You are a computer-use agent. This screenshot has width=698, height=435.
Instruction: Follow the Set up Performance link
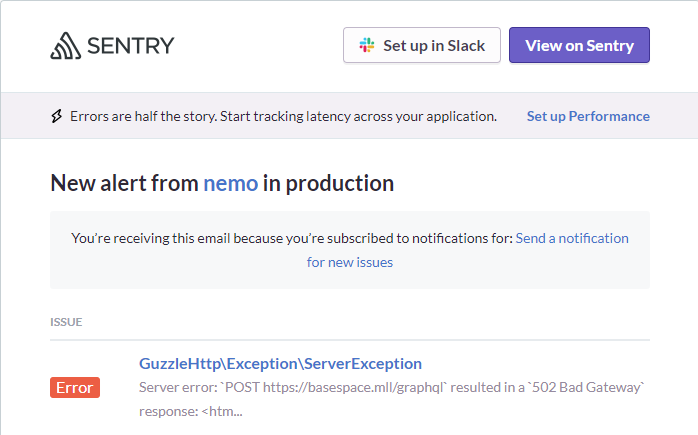click(x=588, y=116)
